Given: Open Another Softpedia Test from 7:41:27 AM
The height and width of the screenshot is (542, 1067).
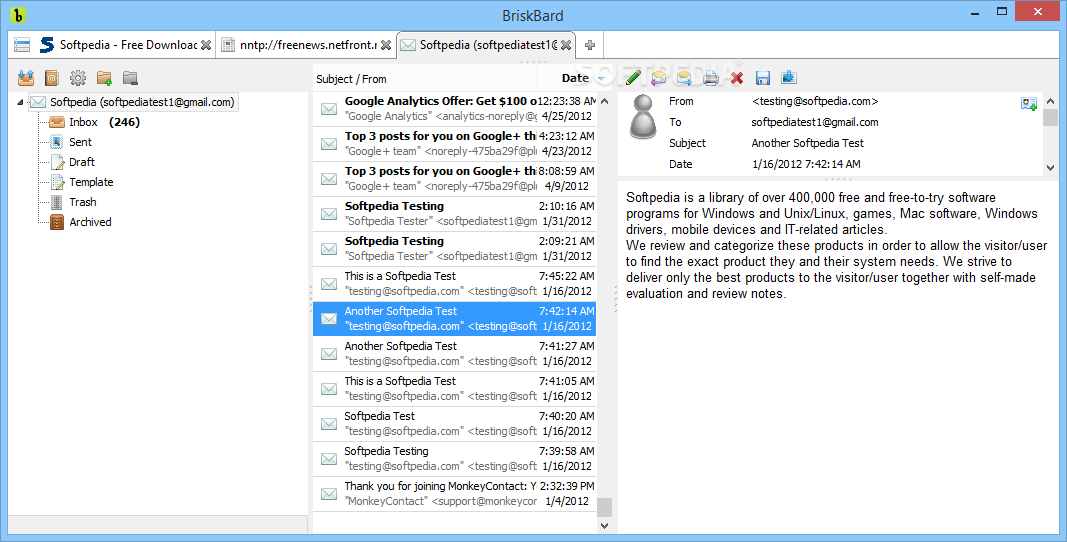Looking at the screenshot, I should coord(455,354).
